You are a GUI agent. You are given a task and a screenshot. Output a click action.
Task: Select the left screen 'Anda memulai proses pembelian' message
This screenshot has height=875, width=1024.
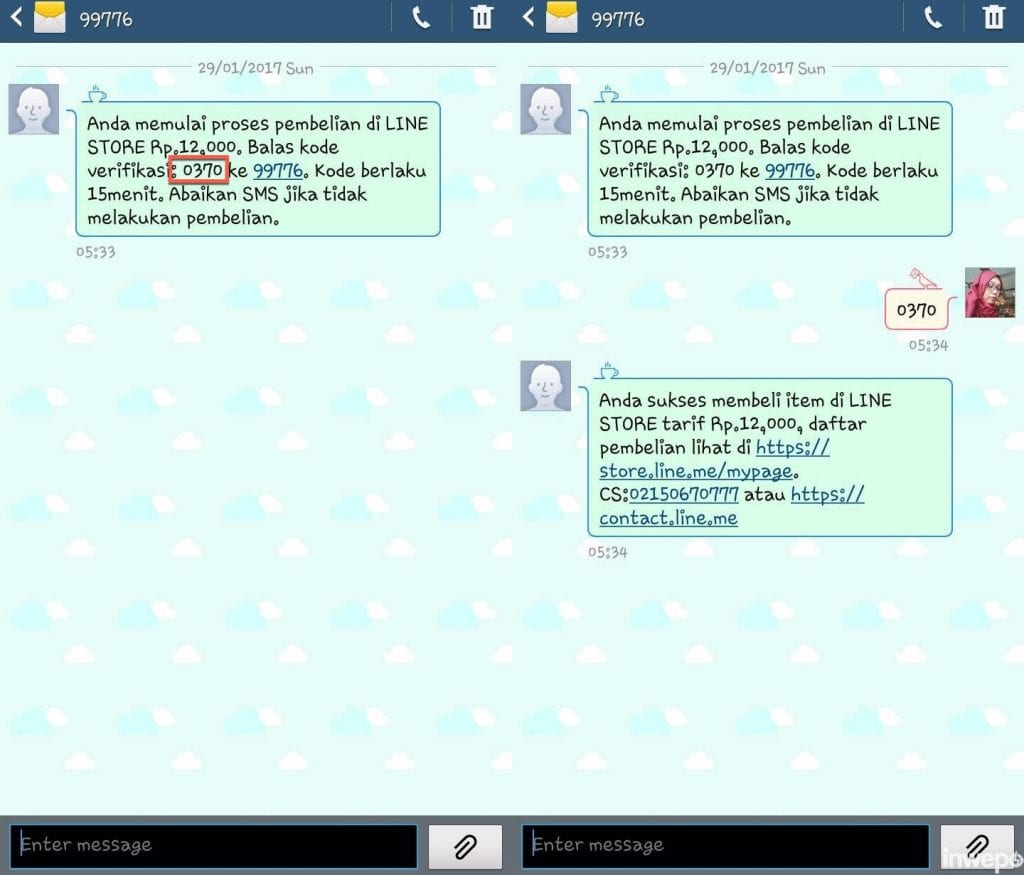pos(258,168)
